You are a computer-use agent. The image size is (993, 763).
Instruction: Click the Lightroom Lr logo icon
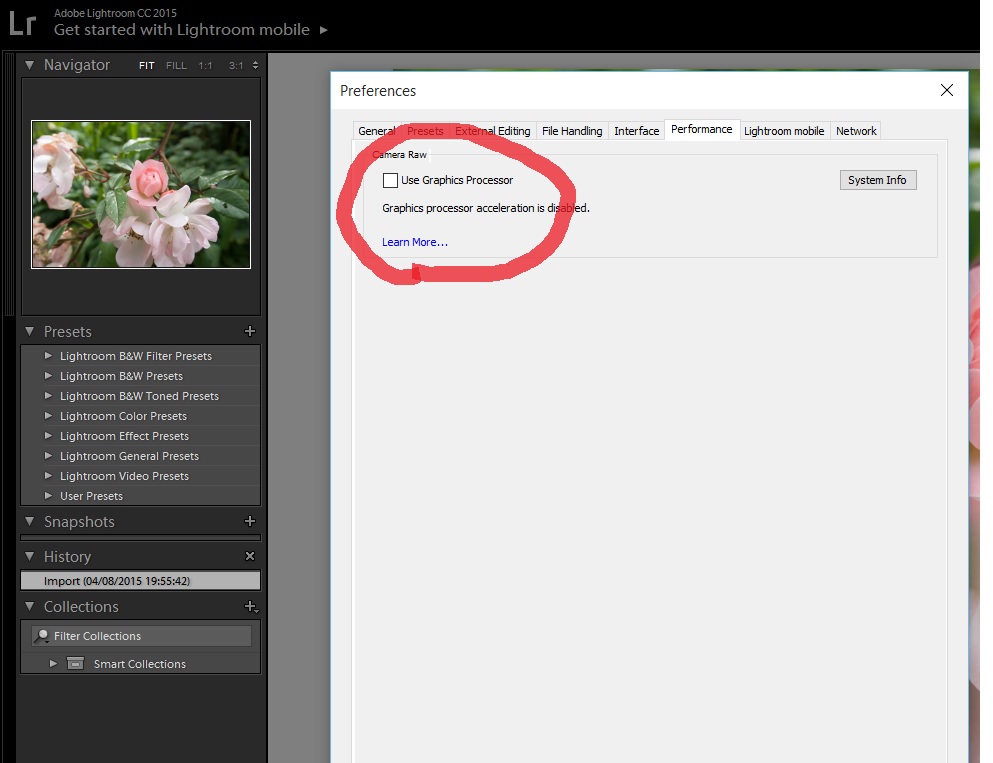coord(22,22)
